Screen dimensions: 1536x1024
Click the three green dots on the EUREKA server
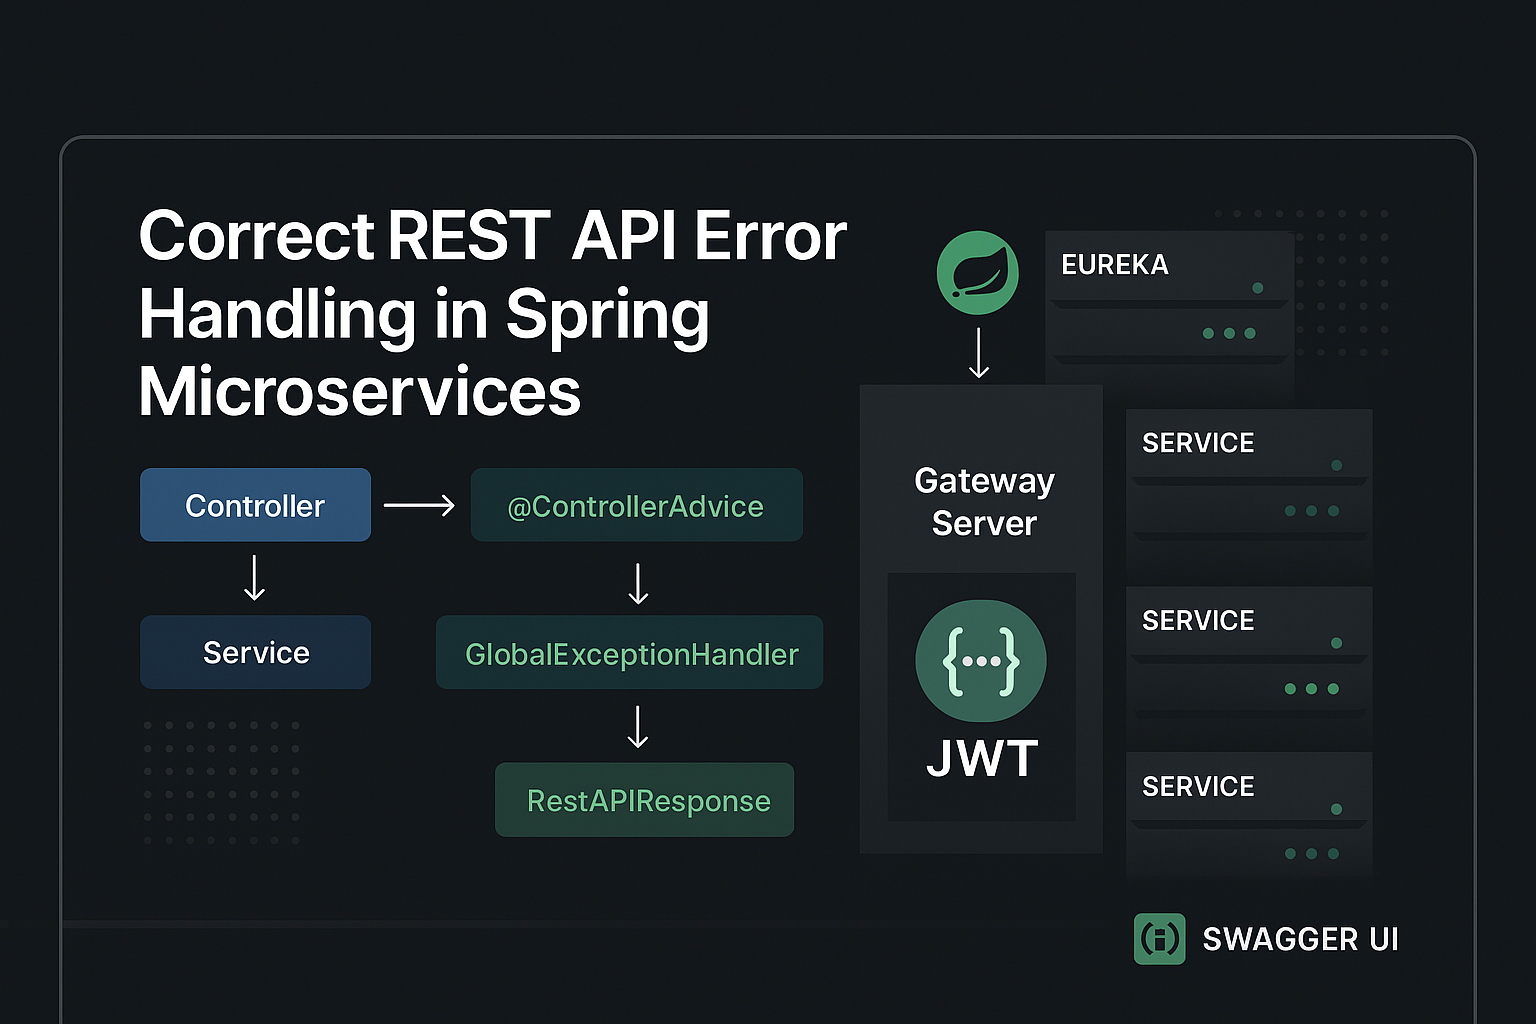[1229, 333]
